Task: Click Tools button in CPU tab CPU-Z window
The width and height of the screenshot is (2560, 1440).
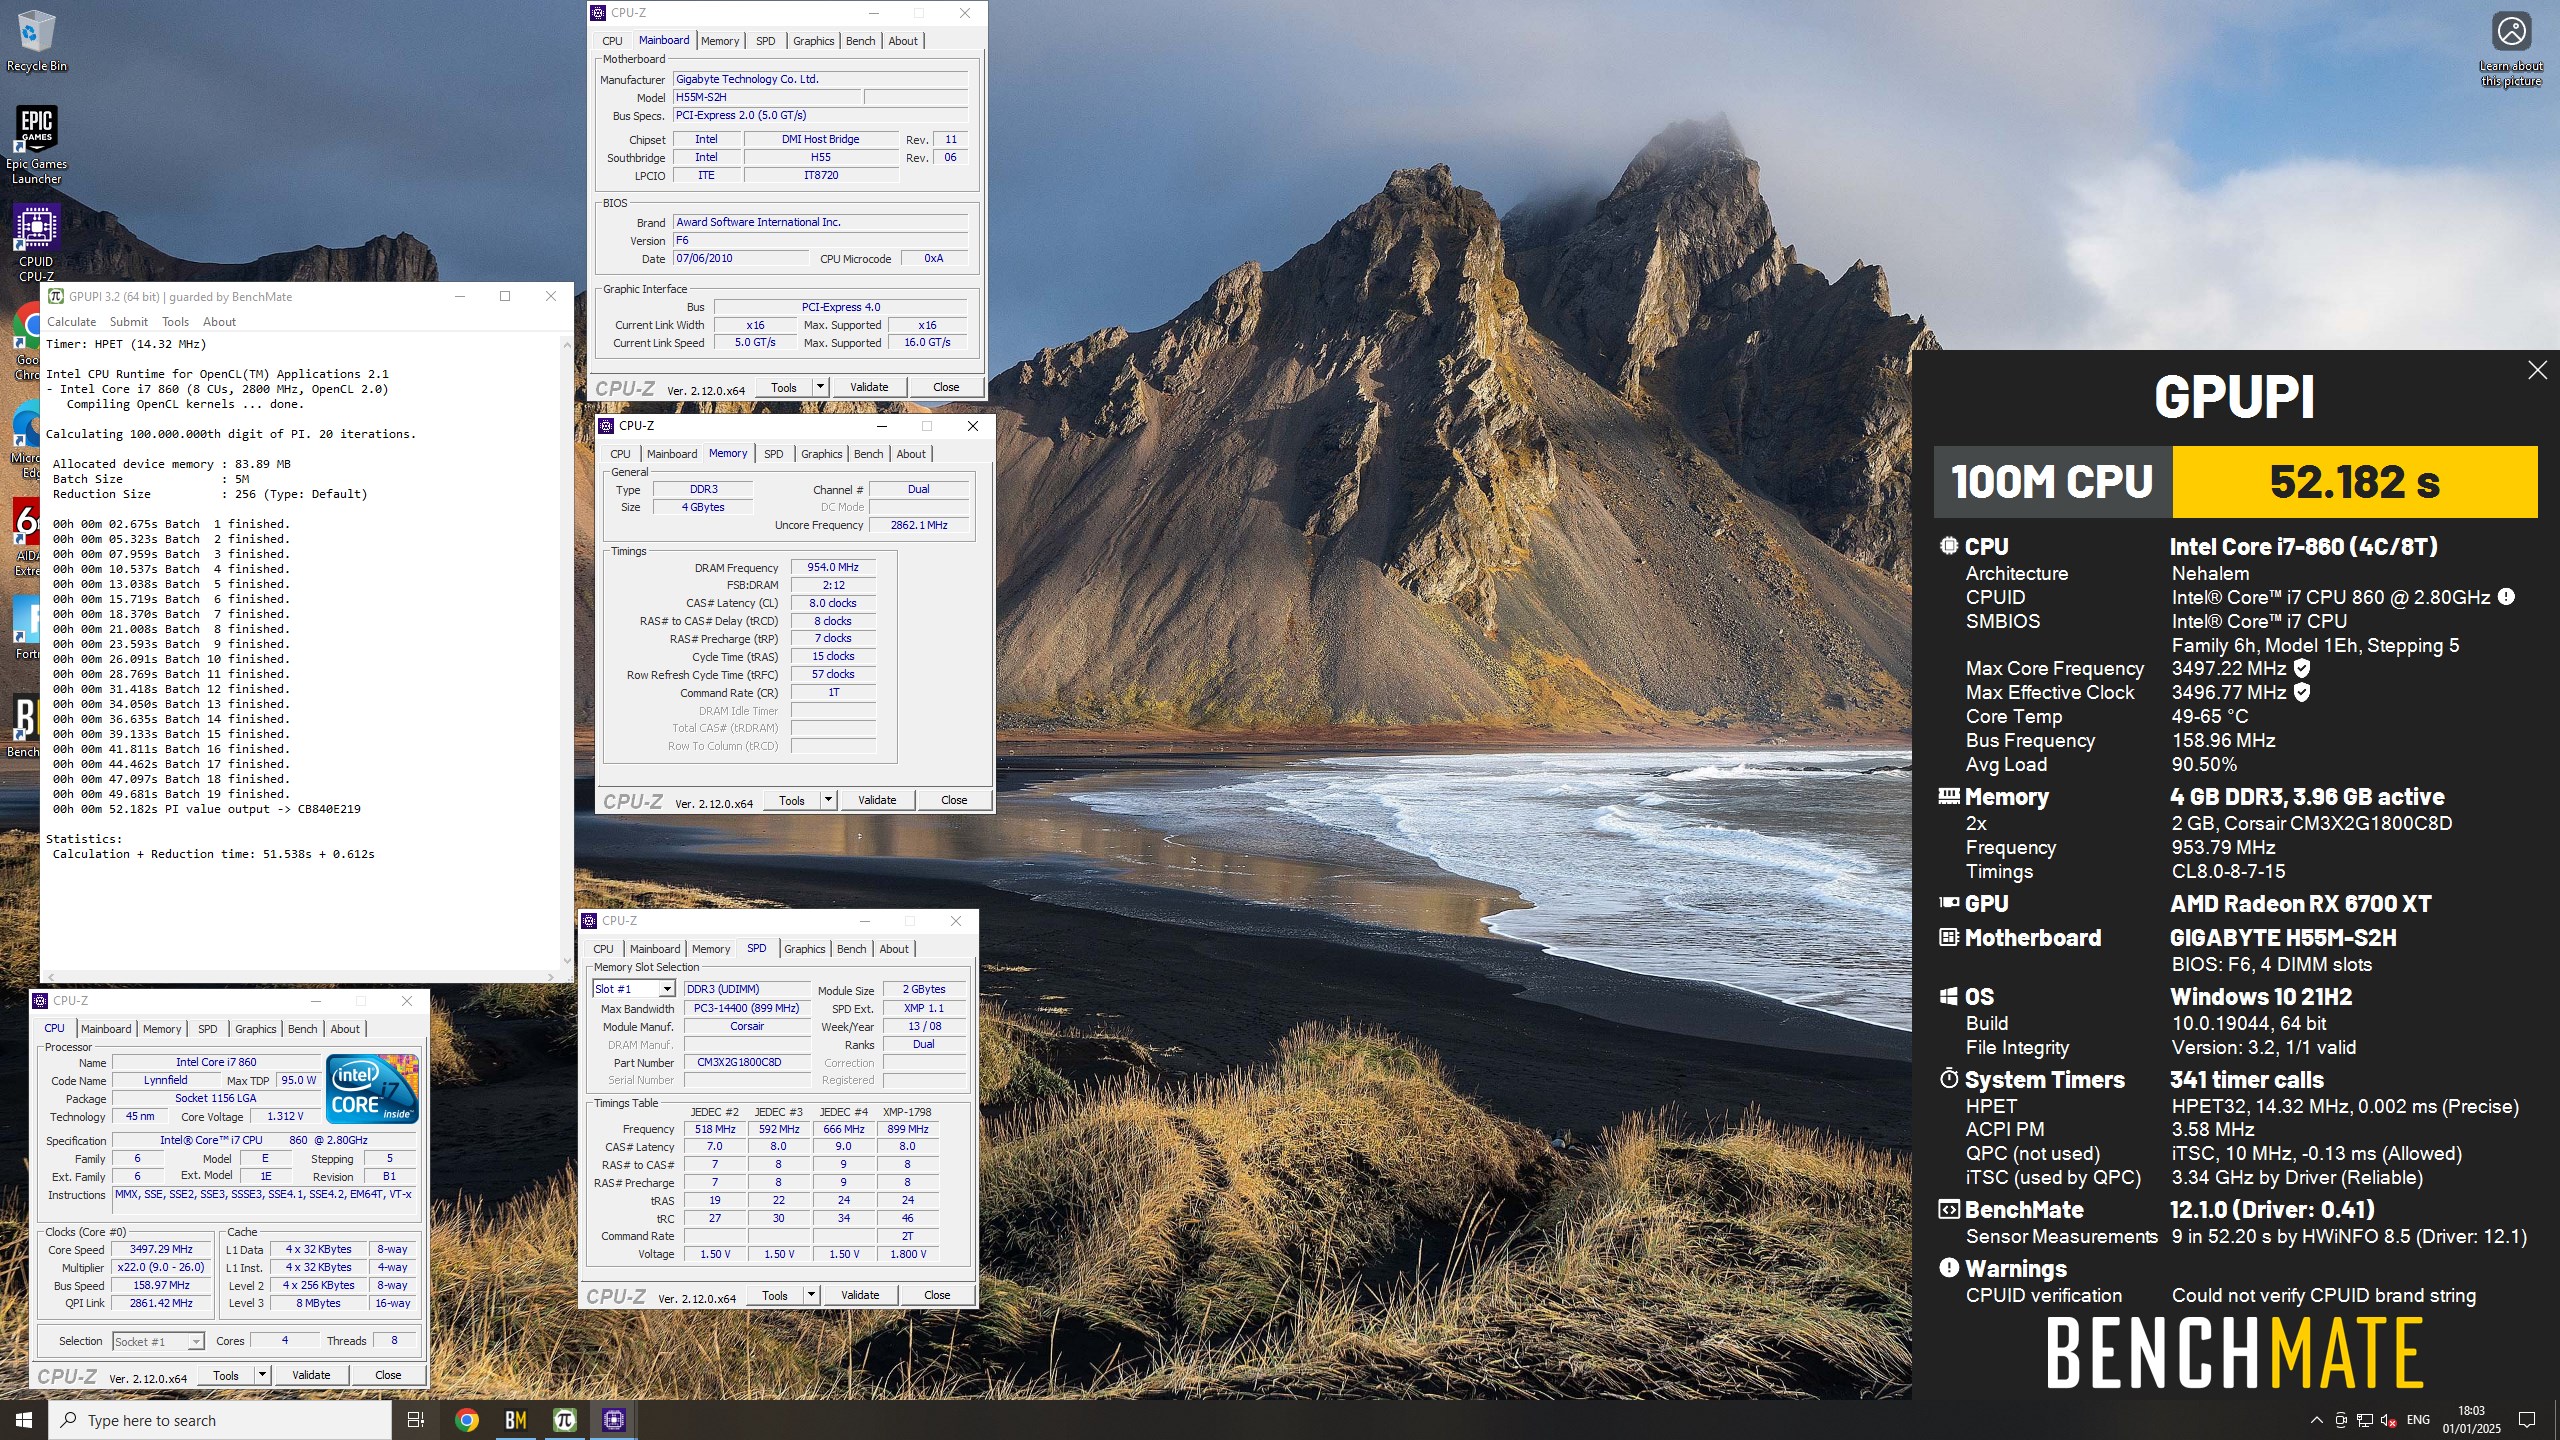Action: coord(226,1375)
